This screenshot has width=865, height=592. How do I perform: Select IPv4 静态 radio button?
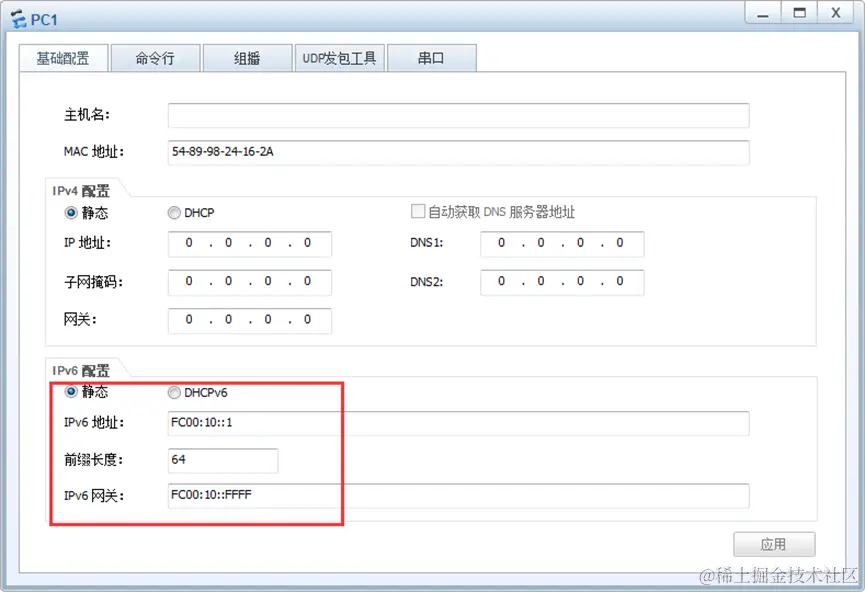71,212
